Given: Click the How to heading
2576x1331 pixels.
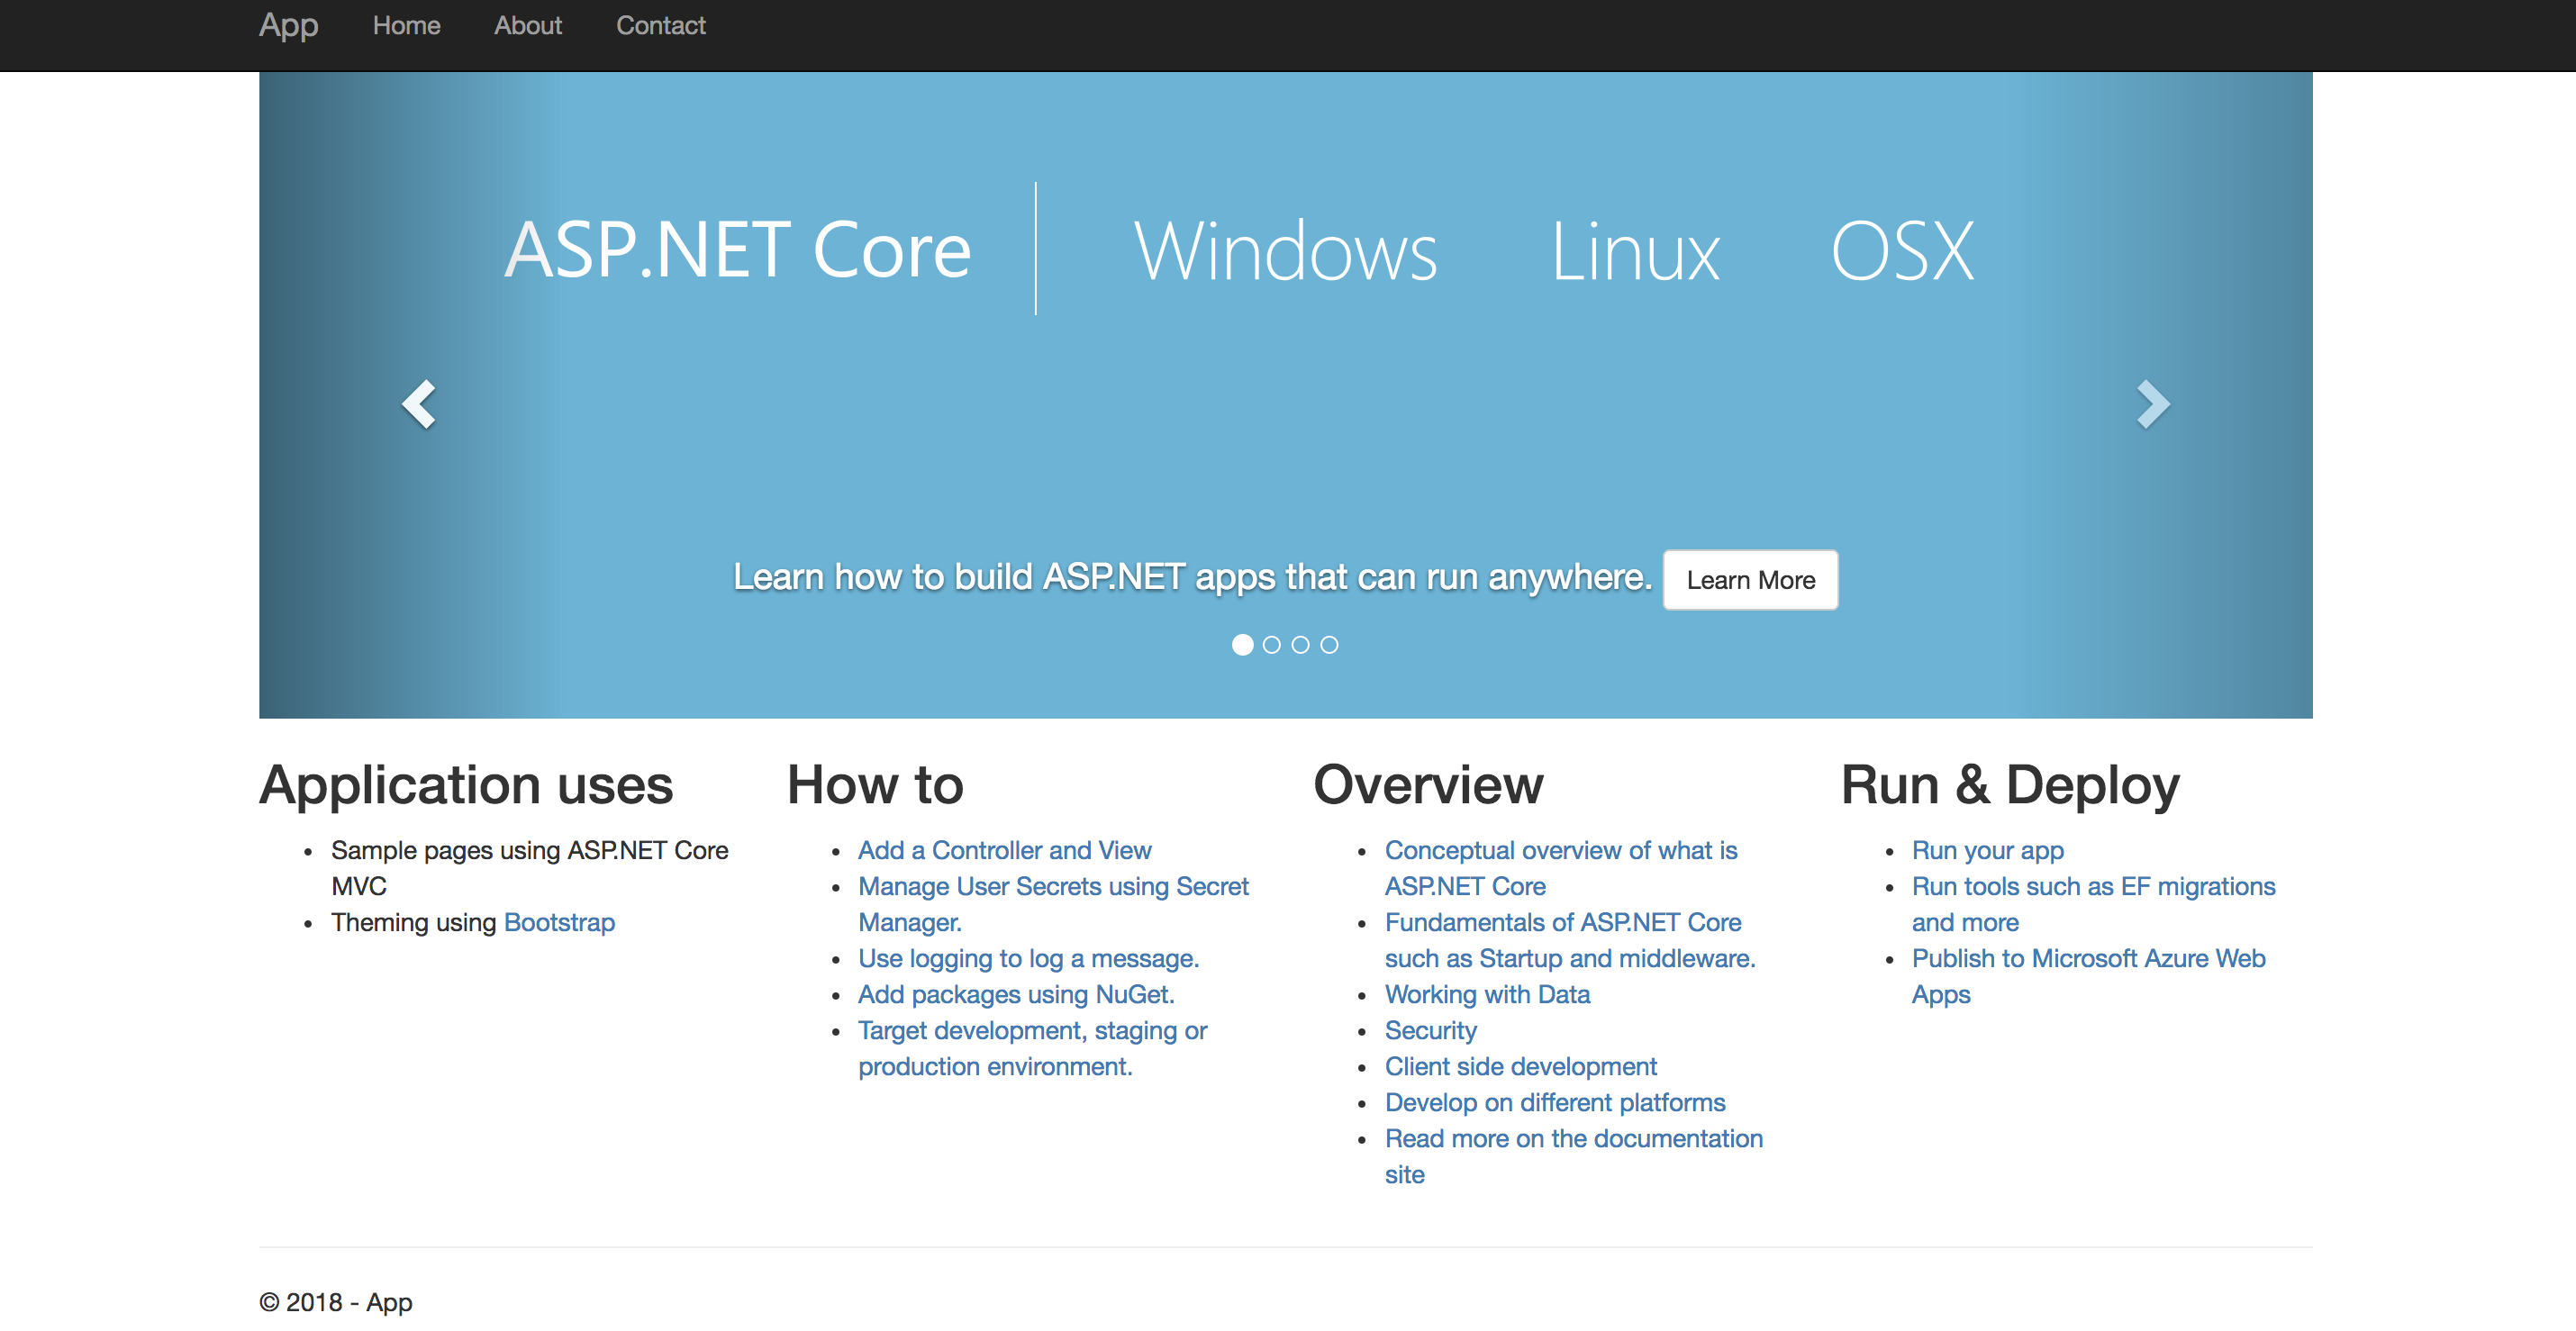Looking at the screenshot, I should [x=875, y=785].
